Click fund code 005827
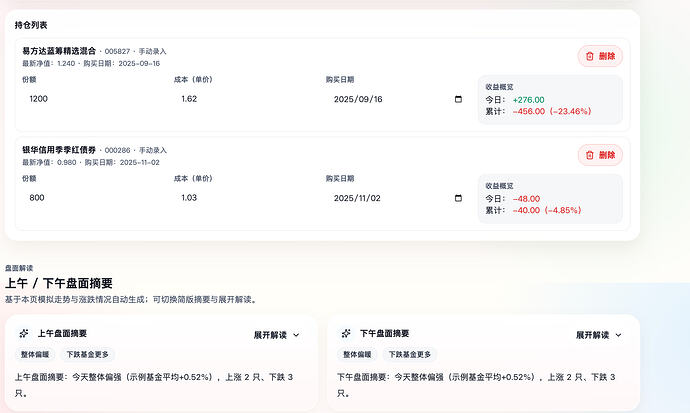 coord(117,51)
